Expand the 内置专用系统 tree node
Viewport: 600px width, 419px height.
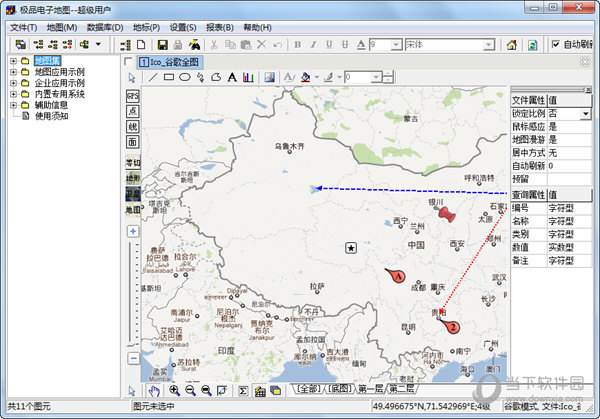point(13,94)
